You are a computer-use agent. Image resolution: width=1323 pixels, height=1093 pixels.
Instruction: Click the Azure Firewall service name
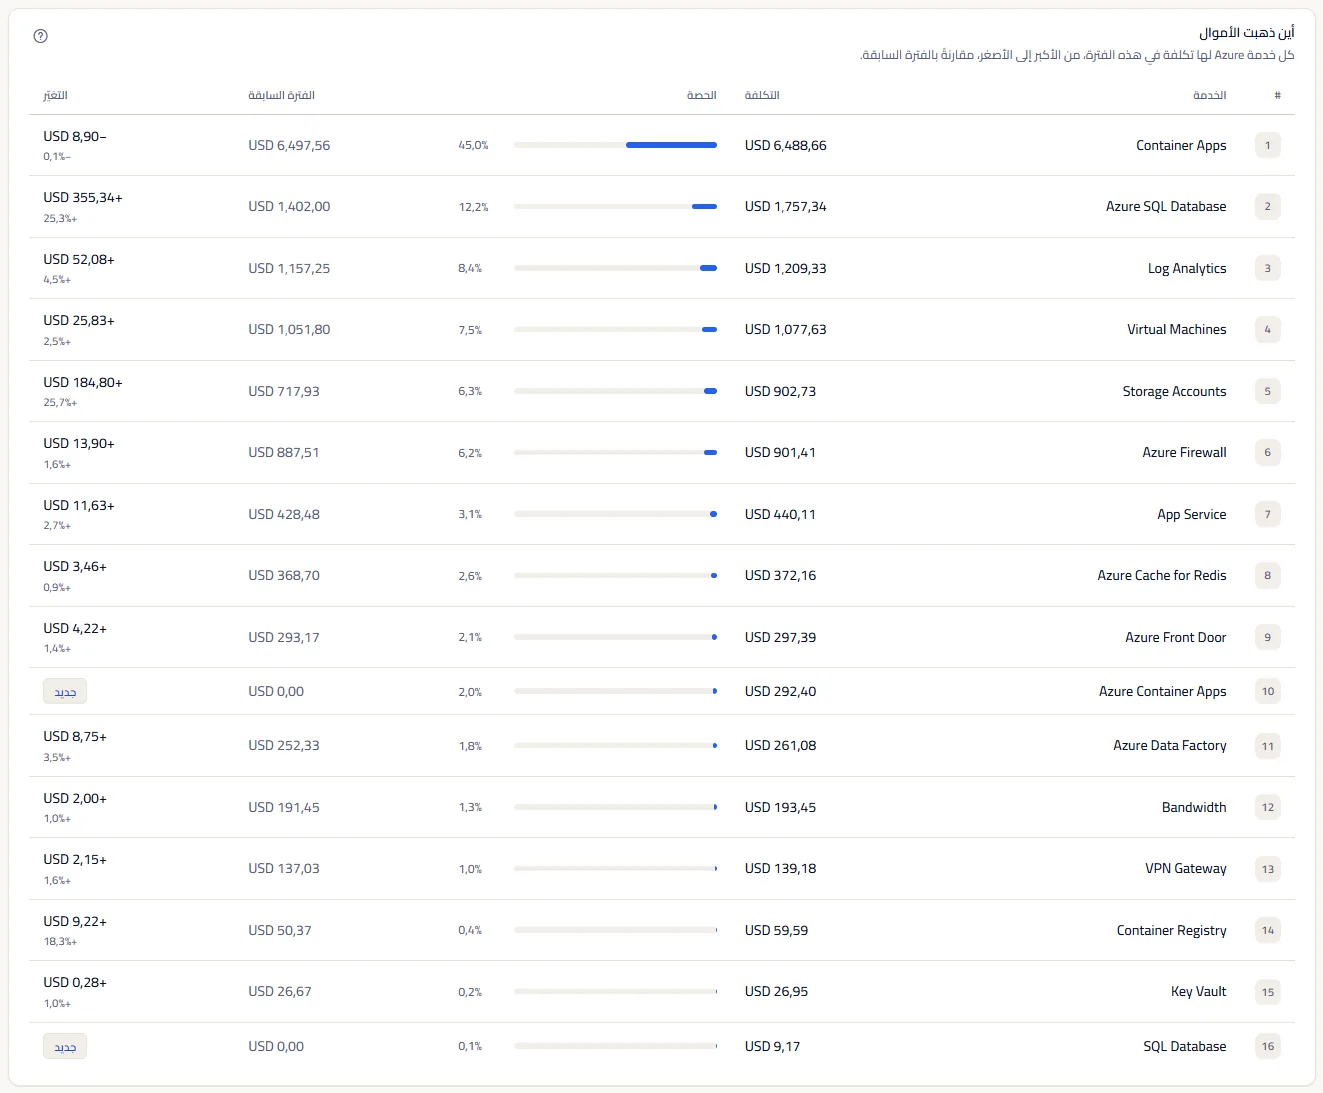coord(1185,452)
